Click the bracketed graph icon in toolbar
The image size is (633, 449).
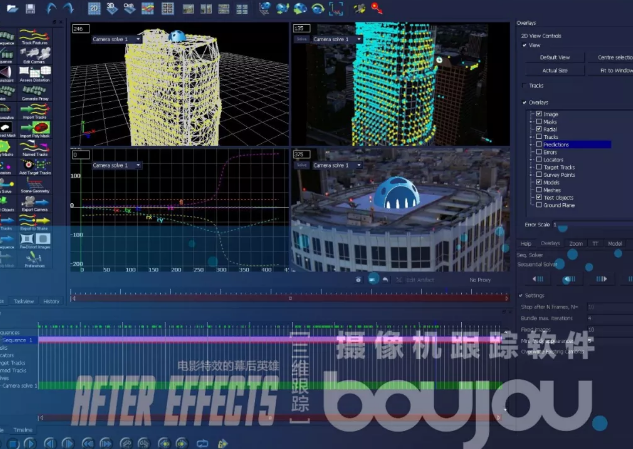336,8
